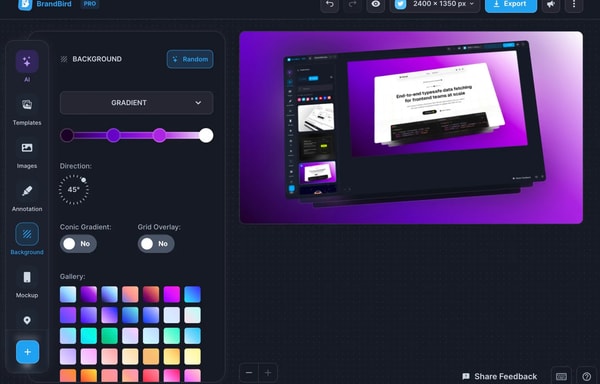Open the Mockup device icon
The width and height of the screenshot is (600, 384).
coord(27,277)
